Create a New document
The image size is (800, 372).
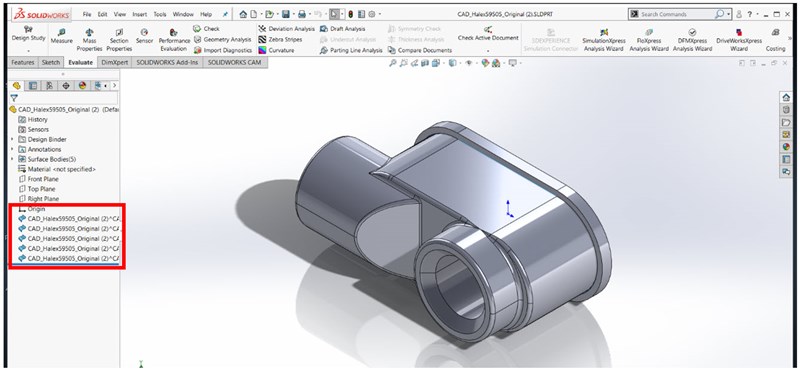tap(253, 14)
